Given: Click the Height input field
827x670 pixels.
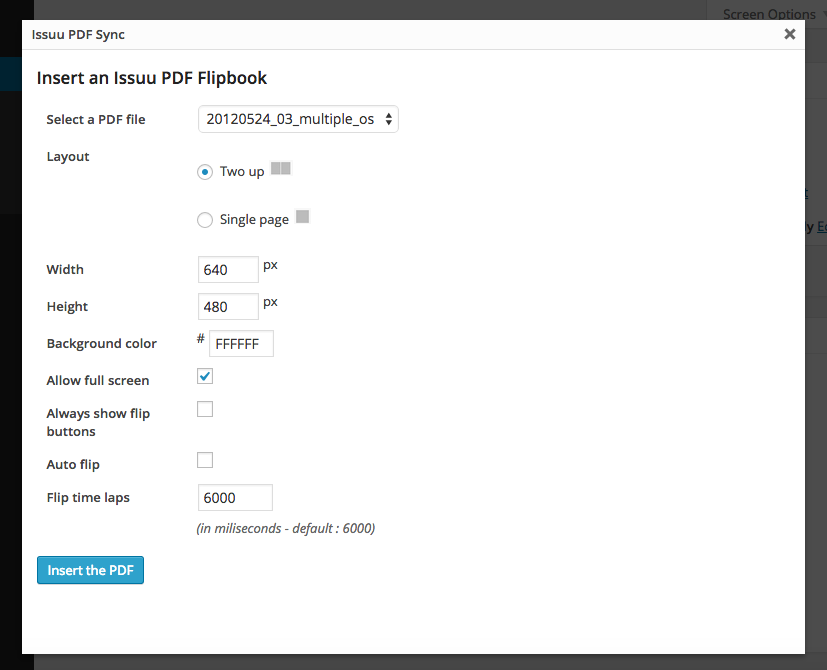Looking at the screenshot, I should 228,307.
